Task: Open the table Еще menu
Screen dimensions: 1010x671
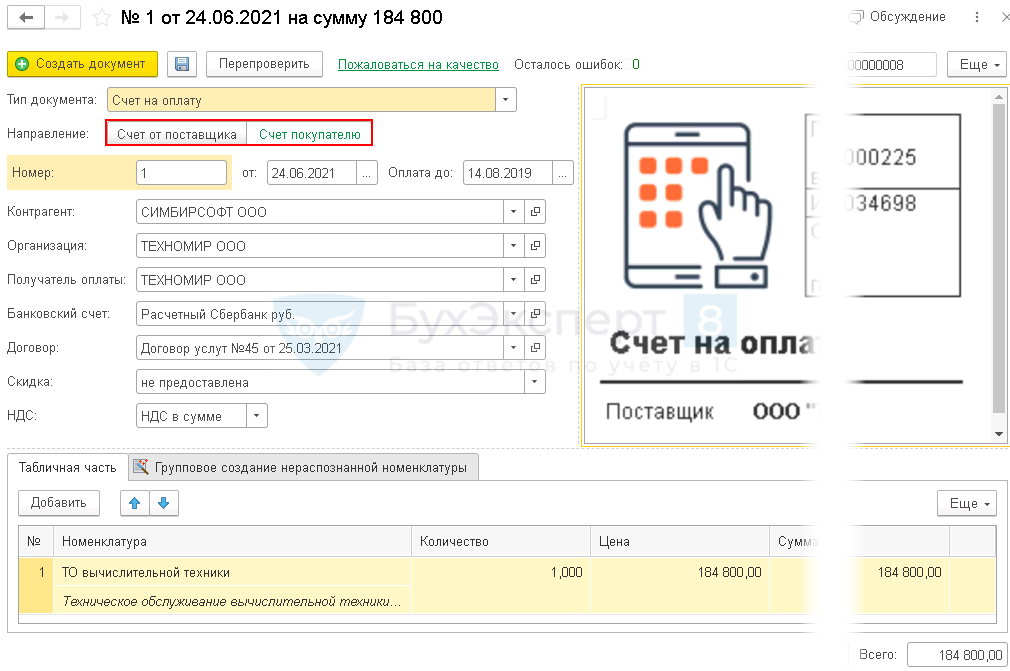Action: coord(967,503)
